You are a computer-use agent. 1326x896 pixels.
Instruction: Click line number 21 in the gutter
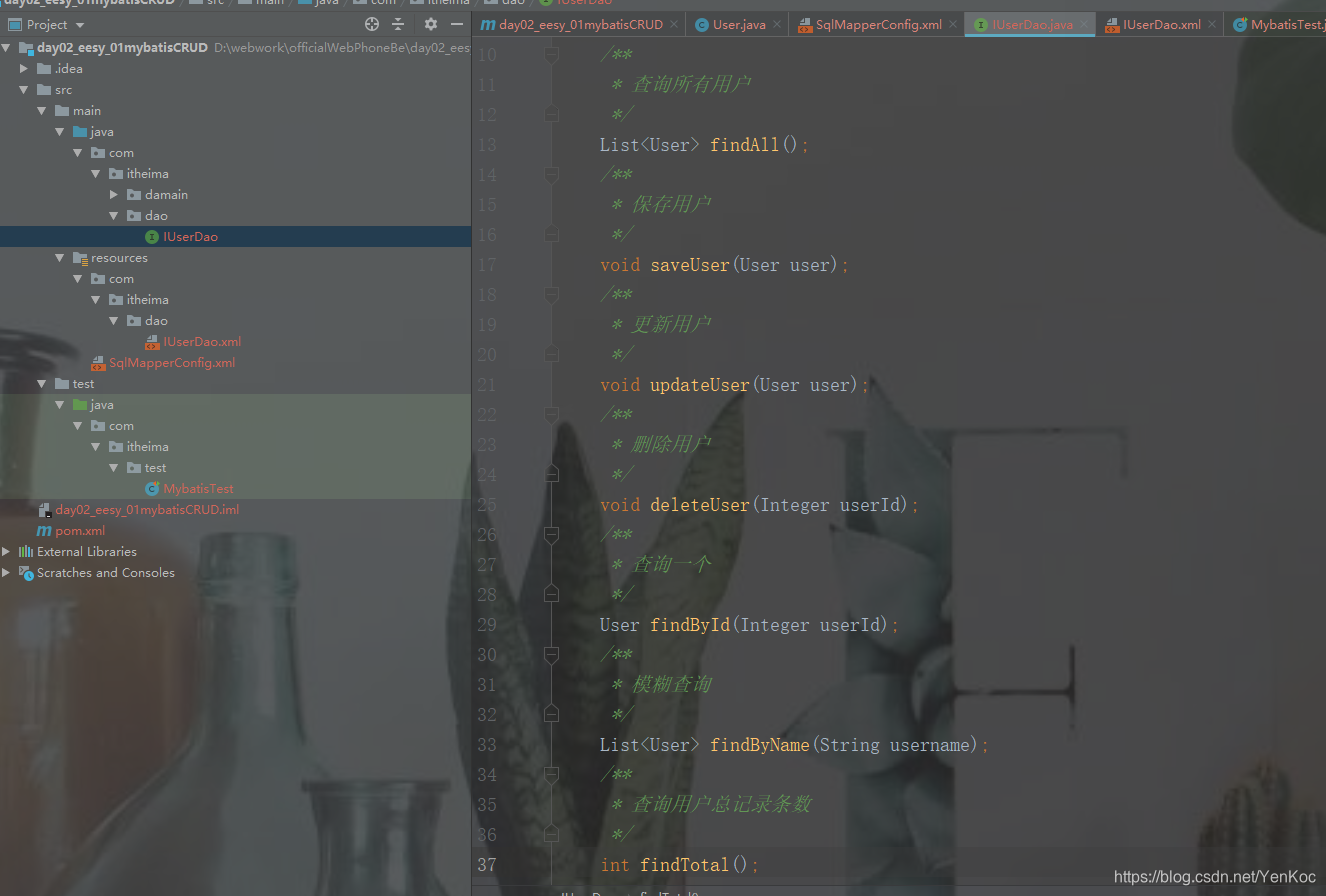pos(486,385)
